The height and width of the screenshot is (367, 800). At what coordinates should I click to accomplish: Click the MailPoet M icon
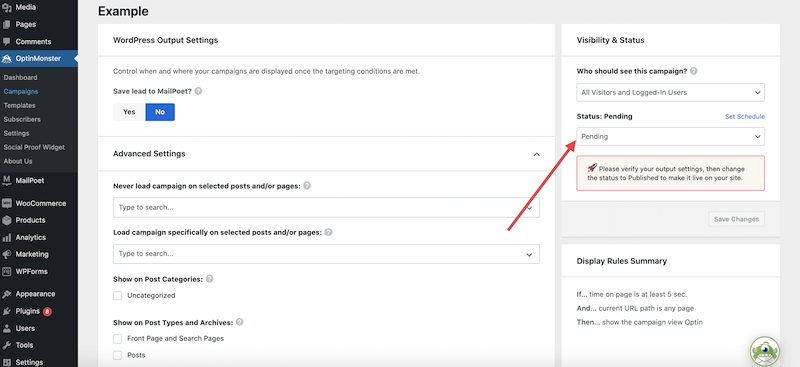click(7, 180)
